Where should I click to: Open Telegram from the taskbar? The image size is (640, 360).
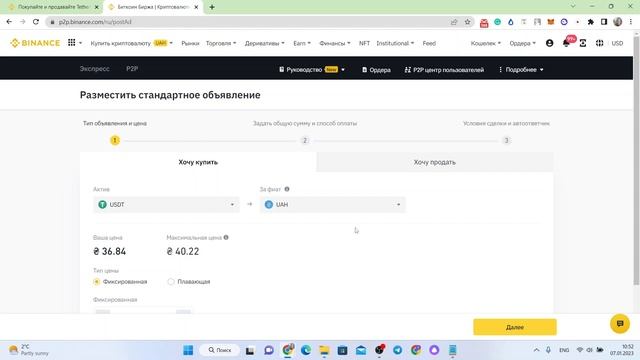(x=398, y=350)
